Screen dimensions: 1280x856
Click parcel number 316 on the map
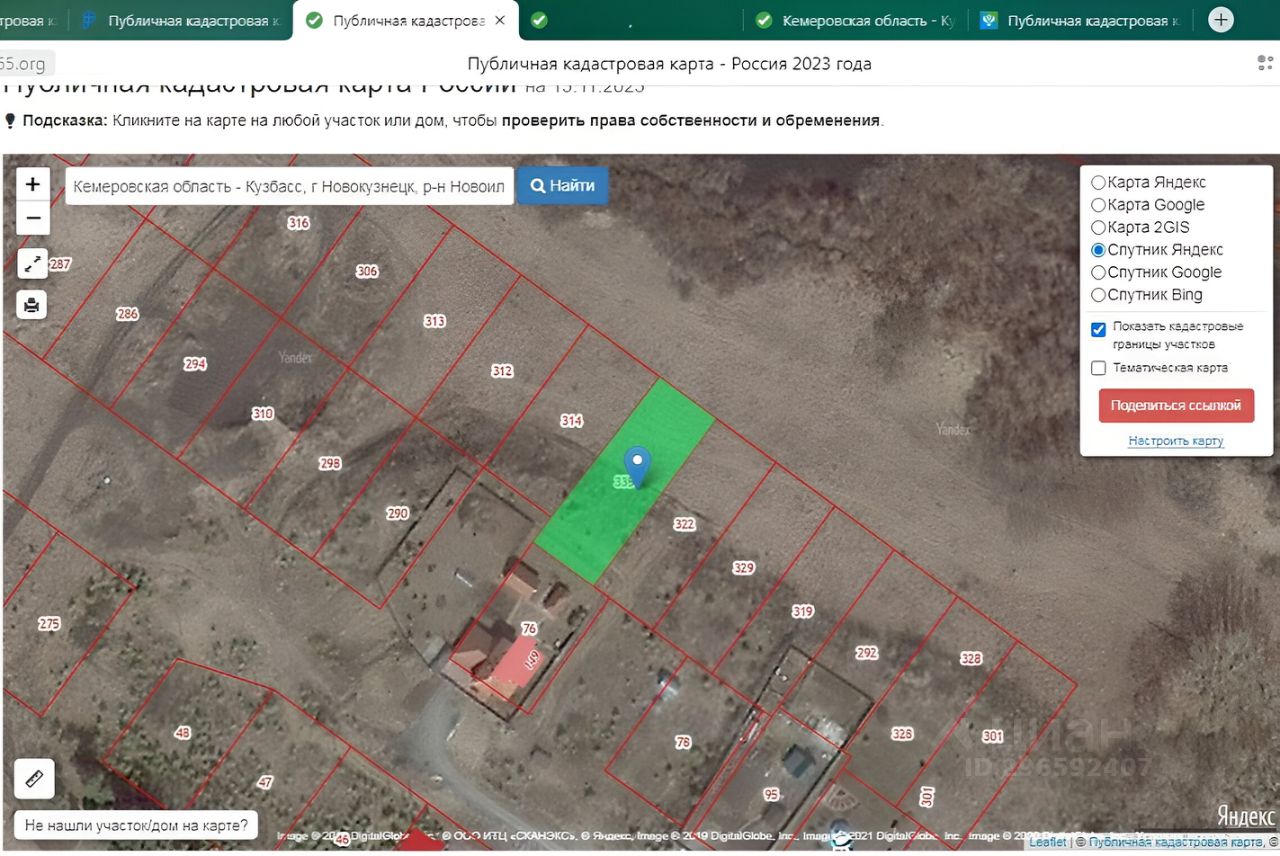(x=298, y=223)
